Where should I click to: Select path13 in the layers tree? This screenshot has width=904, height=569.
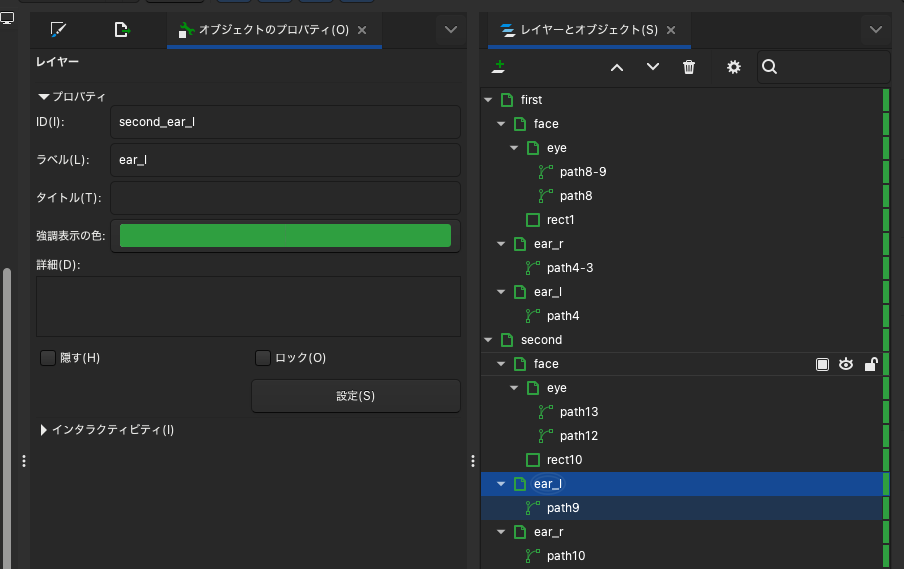pyautogui.click(x=579, y=412)
